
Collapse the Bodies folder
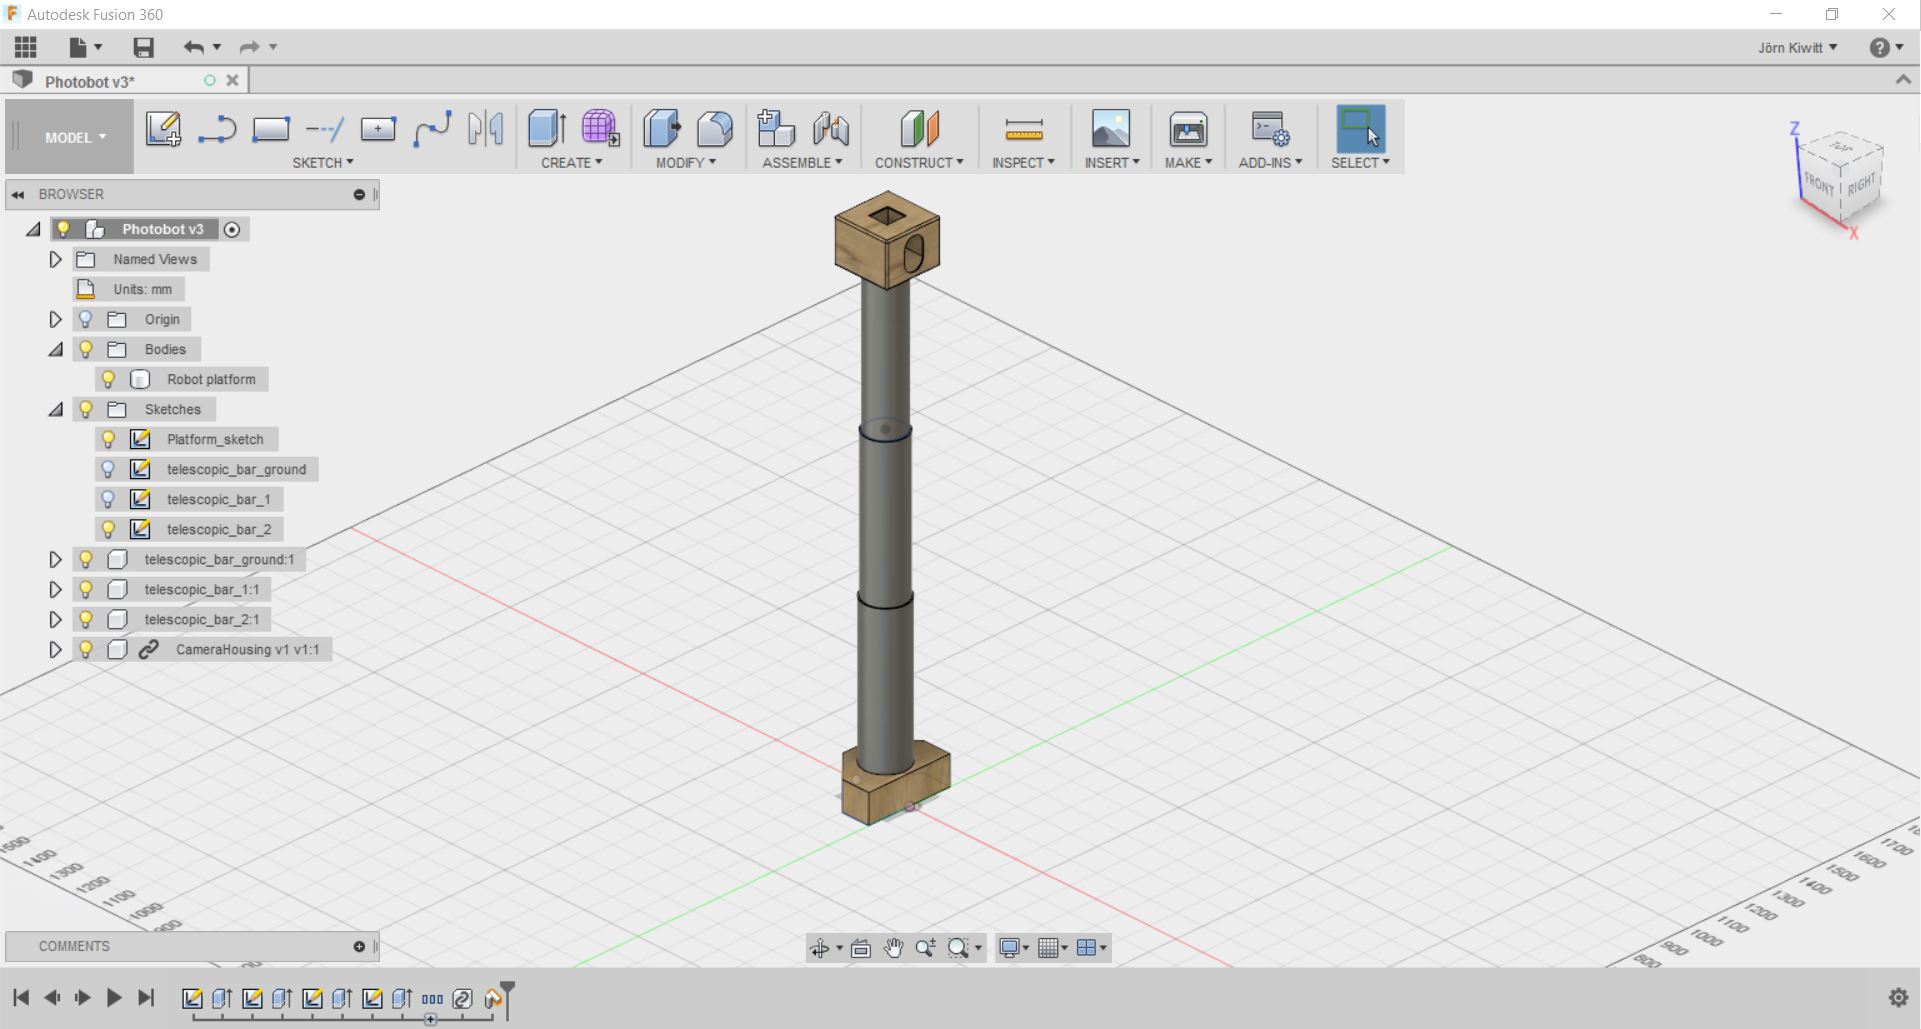click(x=56, y=349)
